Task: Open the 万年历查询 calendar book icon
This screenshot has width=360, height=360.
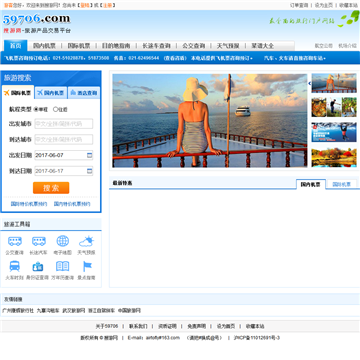Action: point(62,266)
